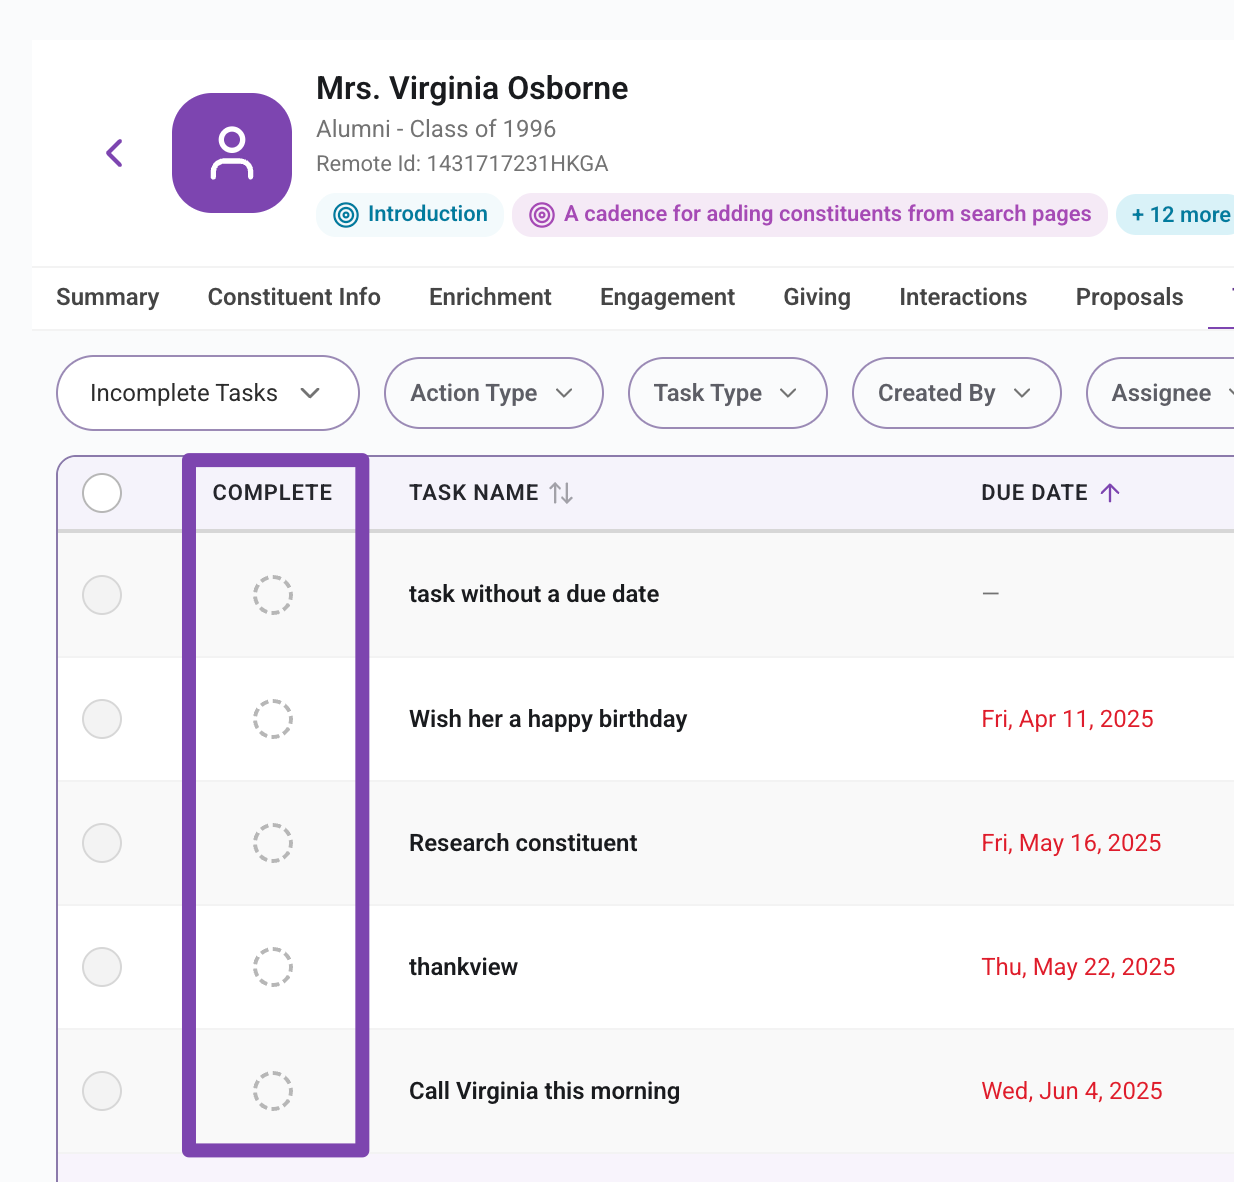Open the 'Call Virginia this morning' task

[544, 1091]
